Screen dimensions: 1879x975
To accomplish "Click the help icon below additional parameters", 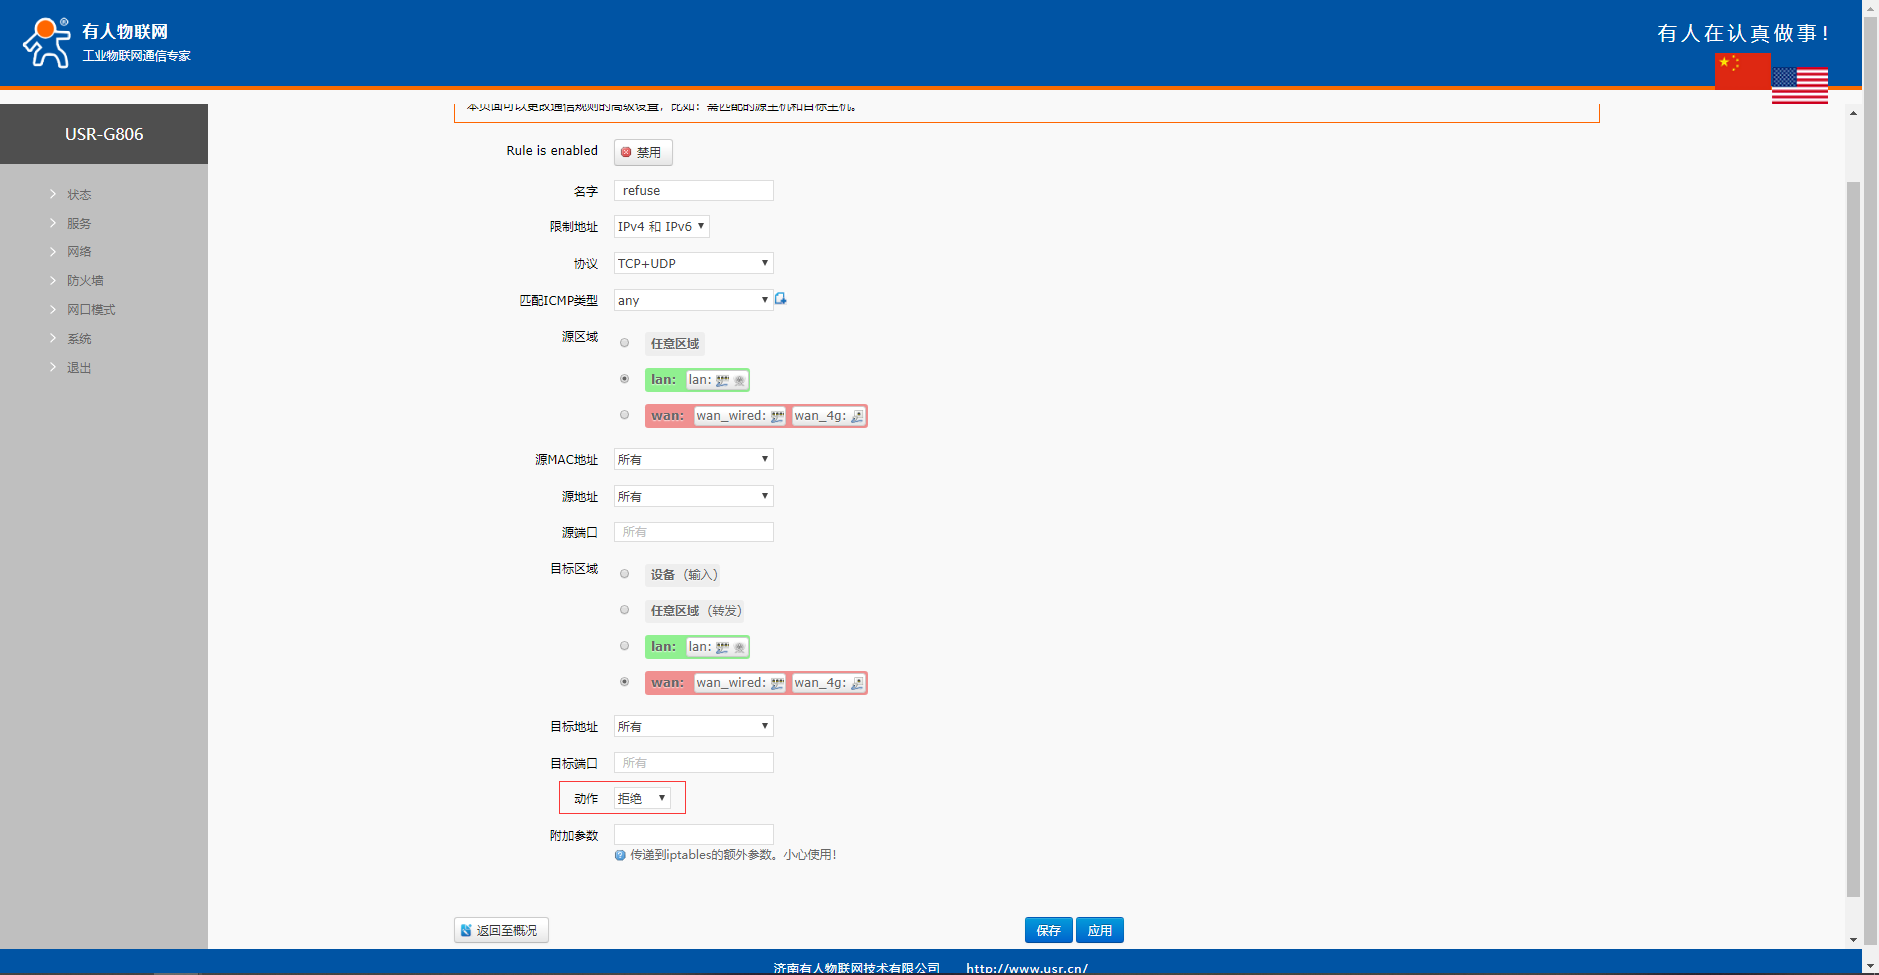I will click(x=620, y=855).
